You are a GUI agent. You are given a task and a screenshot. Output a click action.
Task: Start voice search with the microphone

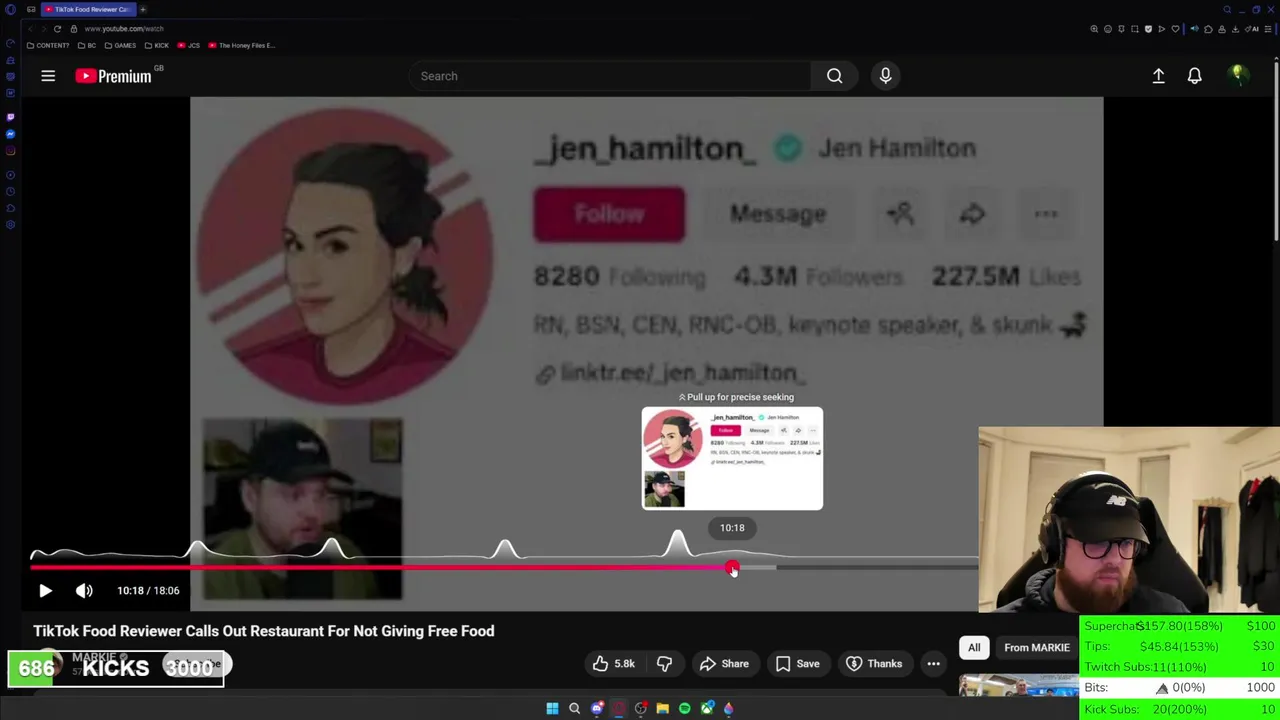tap(885, 76)
